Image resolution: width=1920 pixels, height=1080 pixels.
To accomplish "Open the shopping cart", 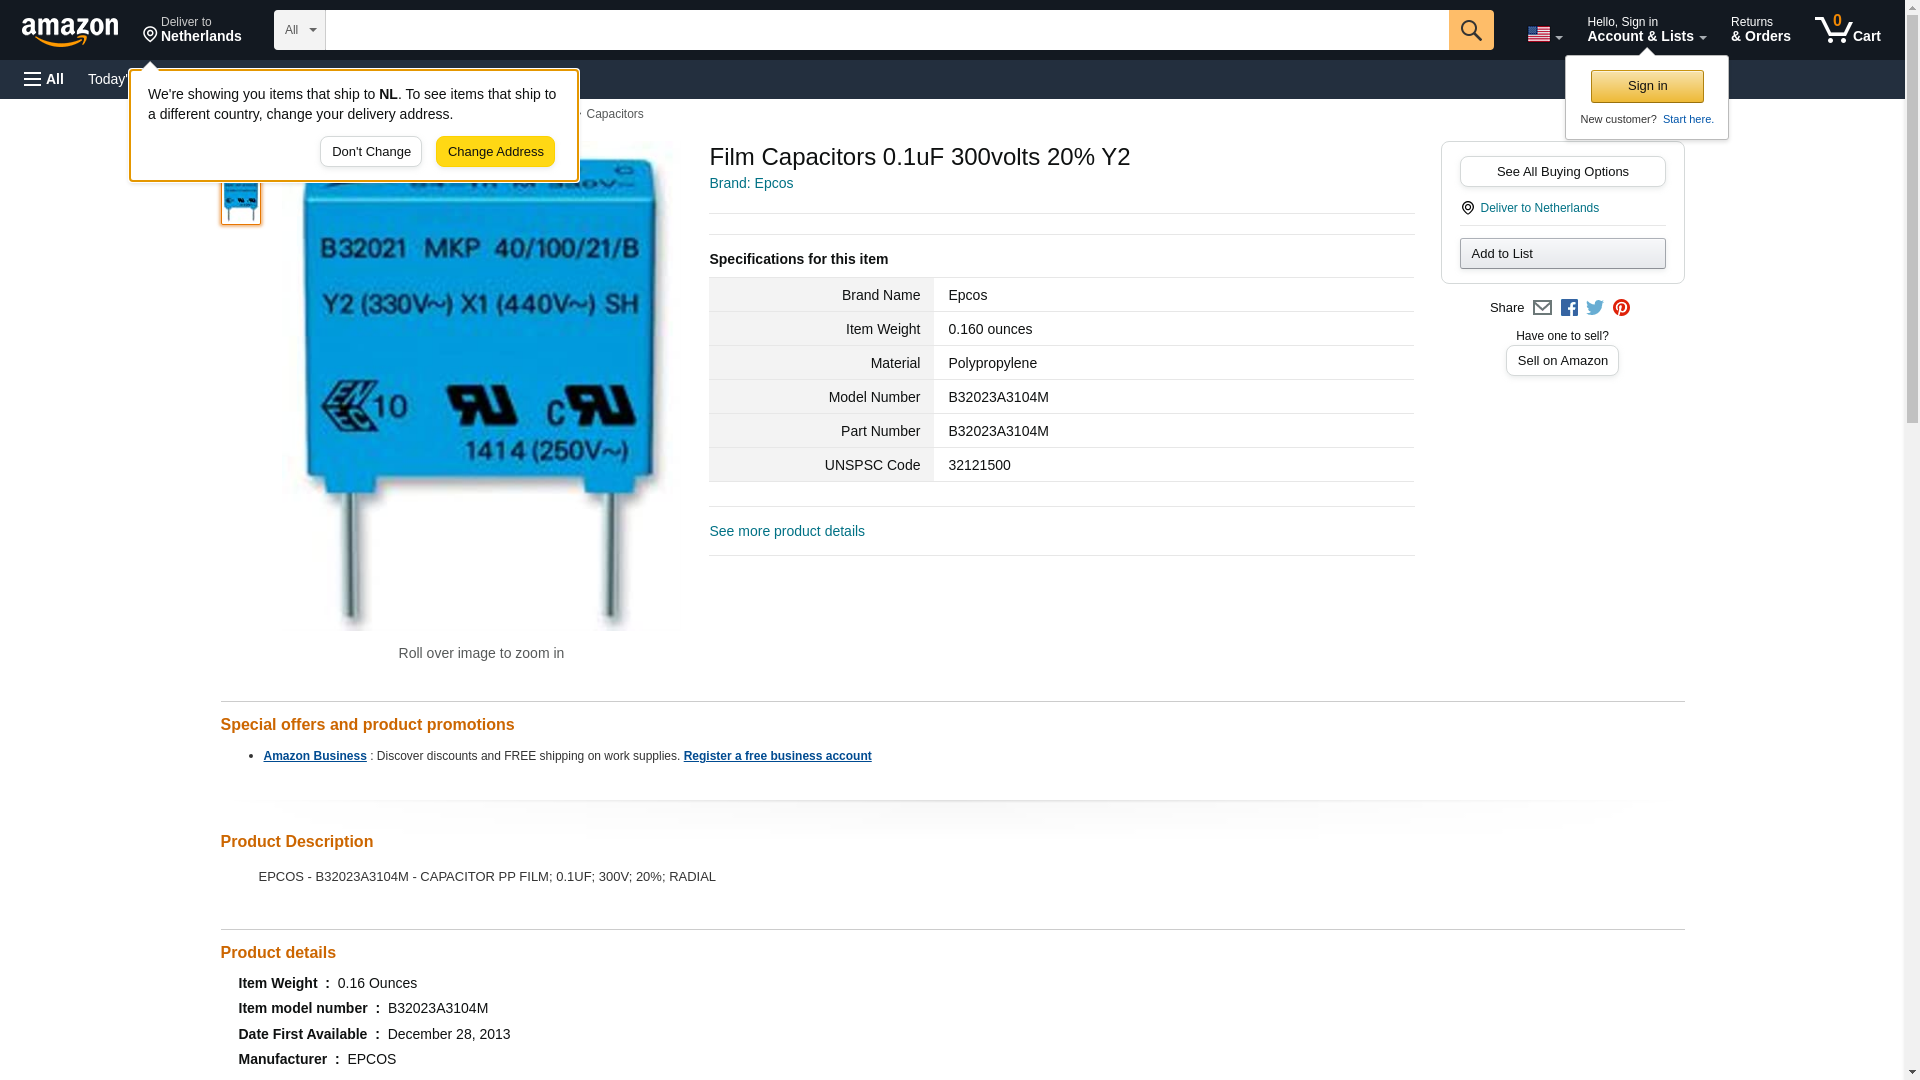I will click(x=1847, y=30).
